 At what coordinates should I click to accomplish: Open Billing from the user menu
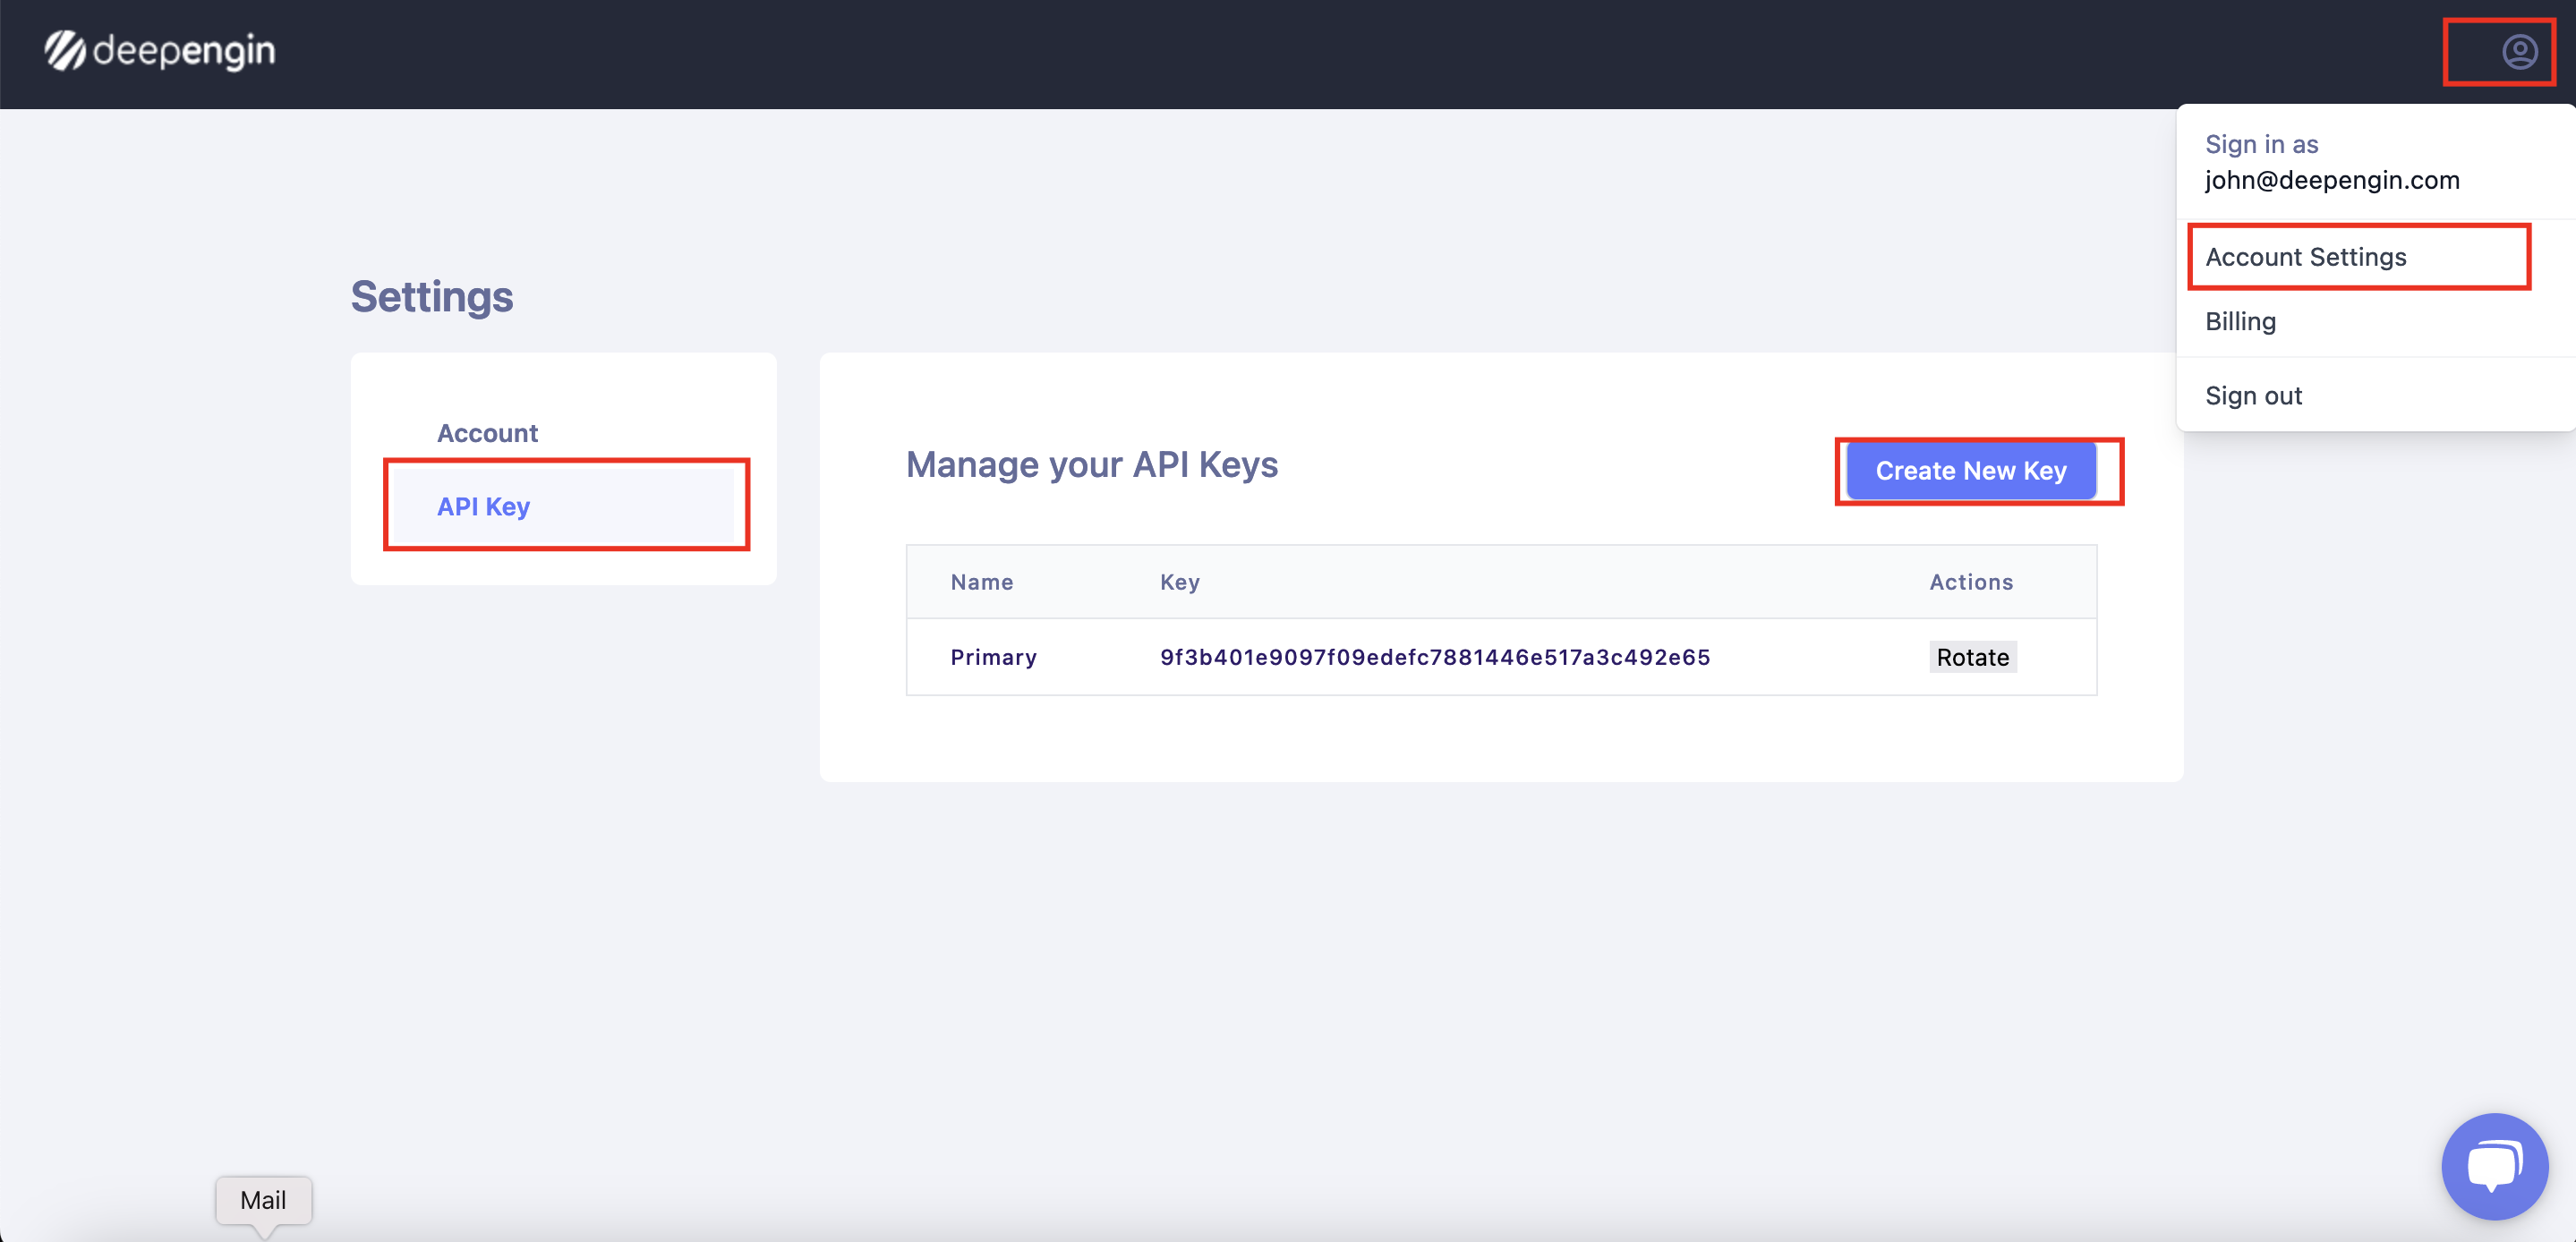(x=2240, y=321)
